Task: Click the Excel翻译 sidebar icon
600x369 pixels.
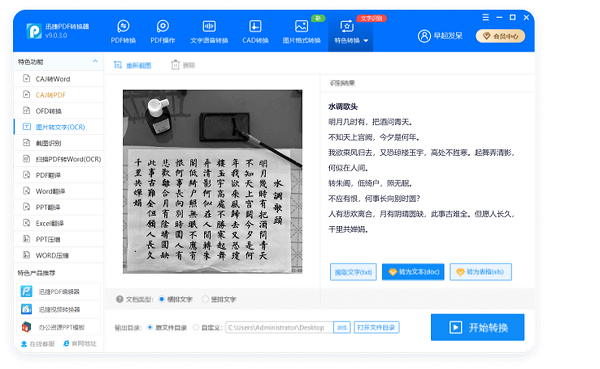Action: [x=26, y=223]
